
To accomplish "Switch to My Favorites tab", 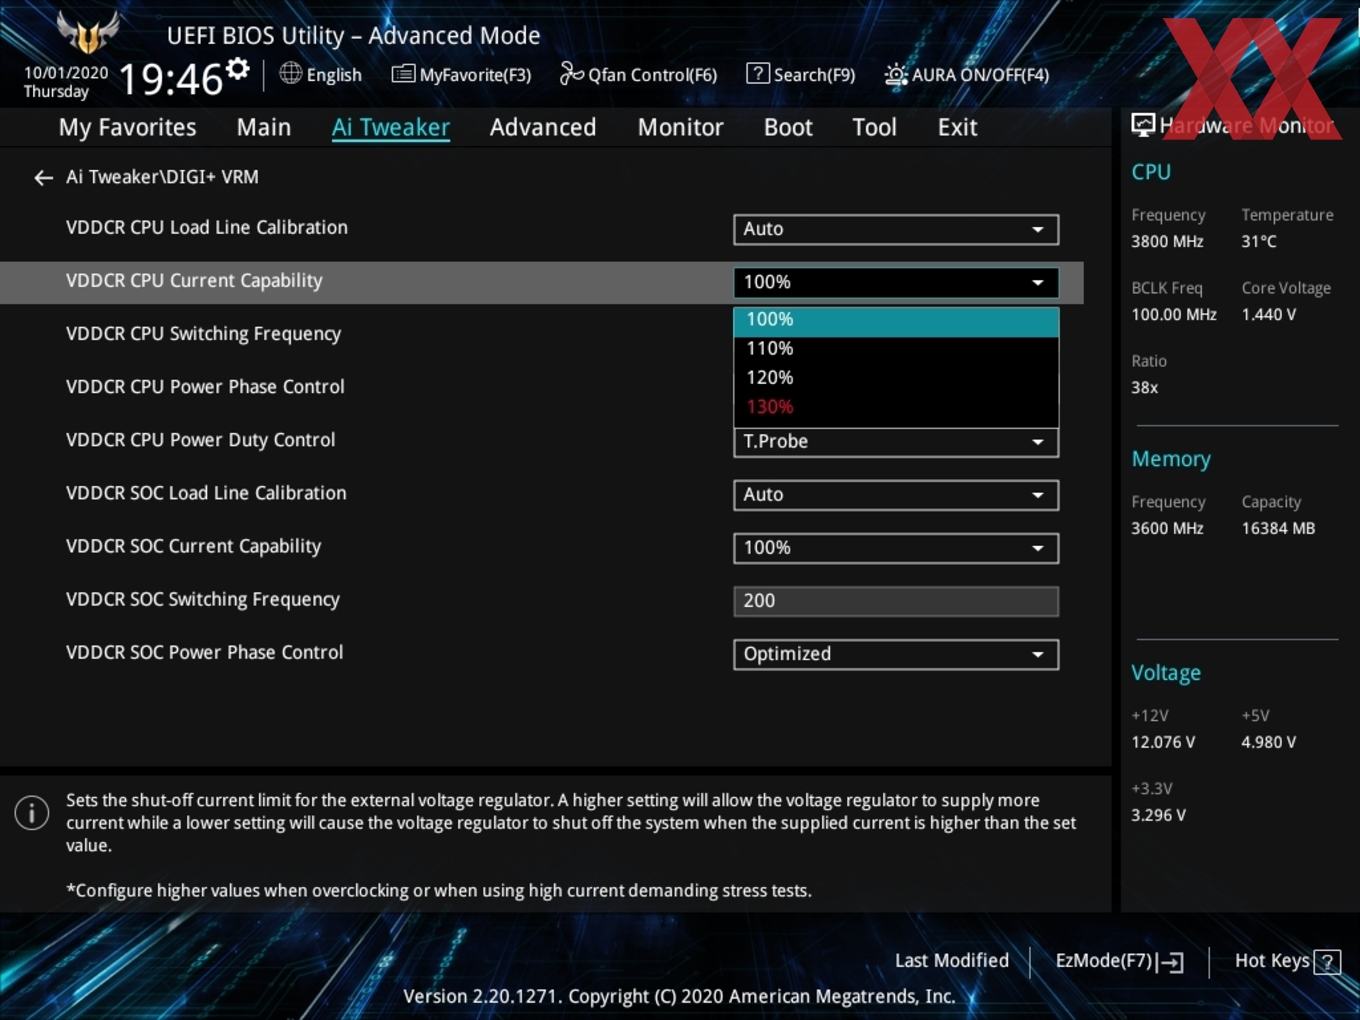I will click(x=127, y=127).
